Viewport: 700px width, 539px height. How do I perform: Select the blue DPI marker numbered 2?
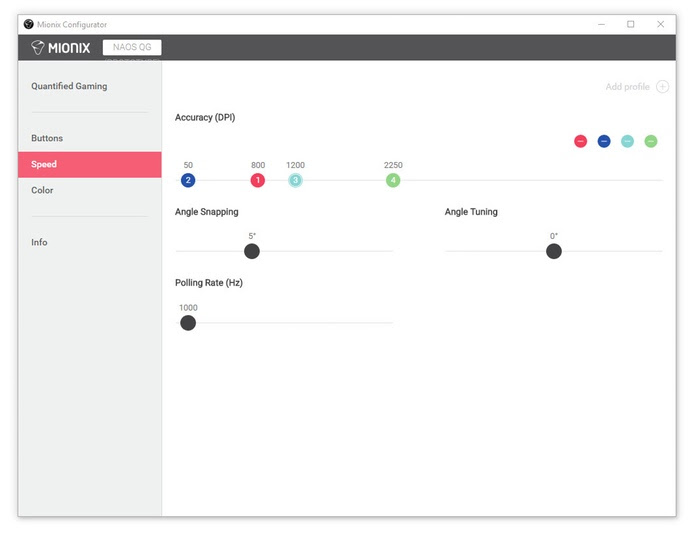coord(188,180)
